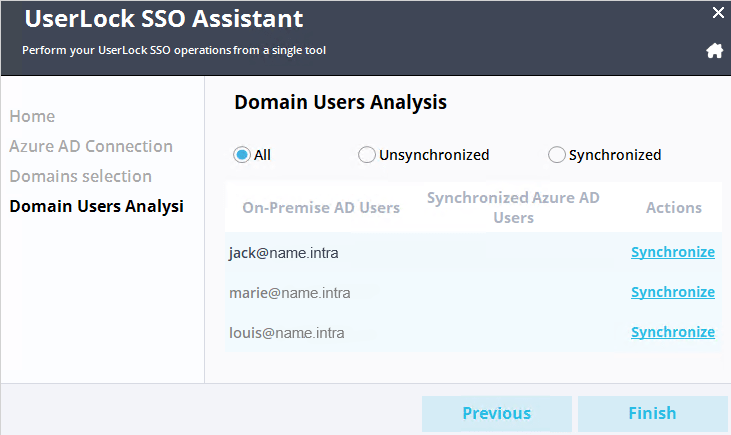The height and width of the screenshot is (435, 731).
Task: Synchronize user jack@name.intra
Action: 673,252
